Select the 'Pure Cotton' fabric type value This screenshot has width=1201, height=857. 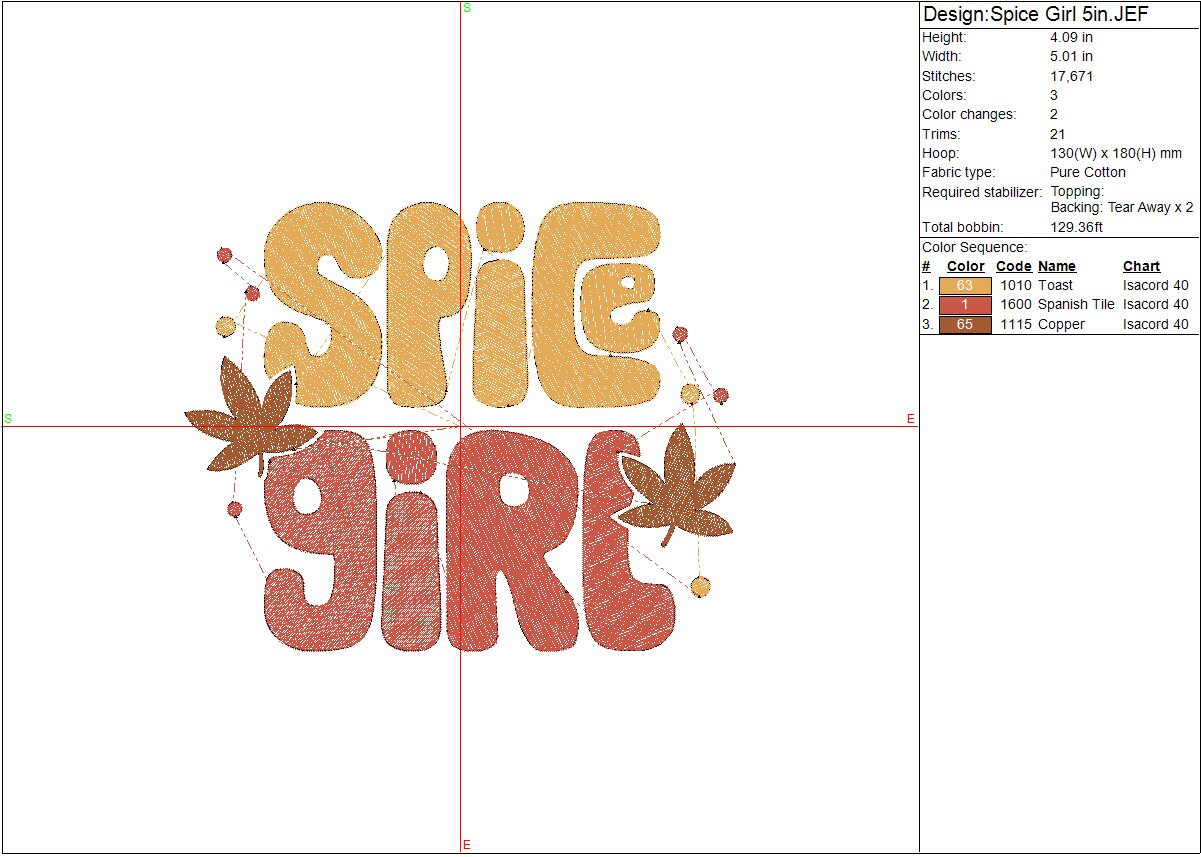click(x=1088, y=173)
